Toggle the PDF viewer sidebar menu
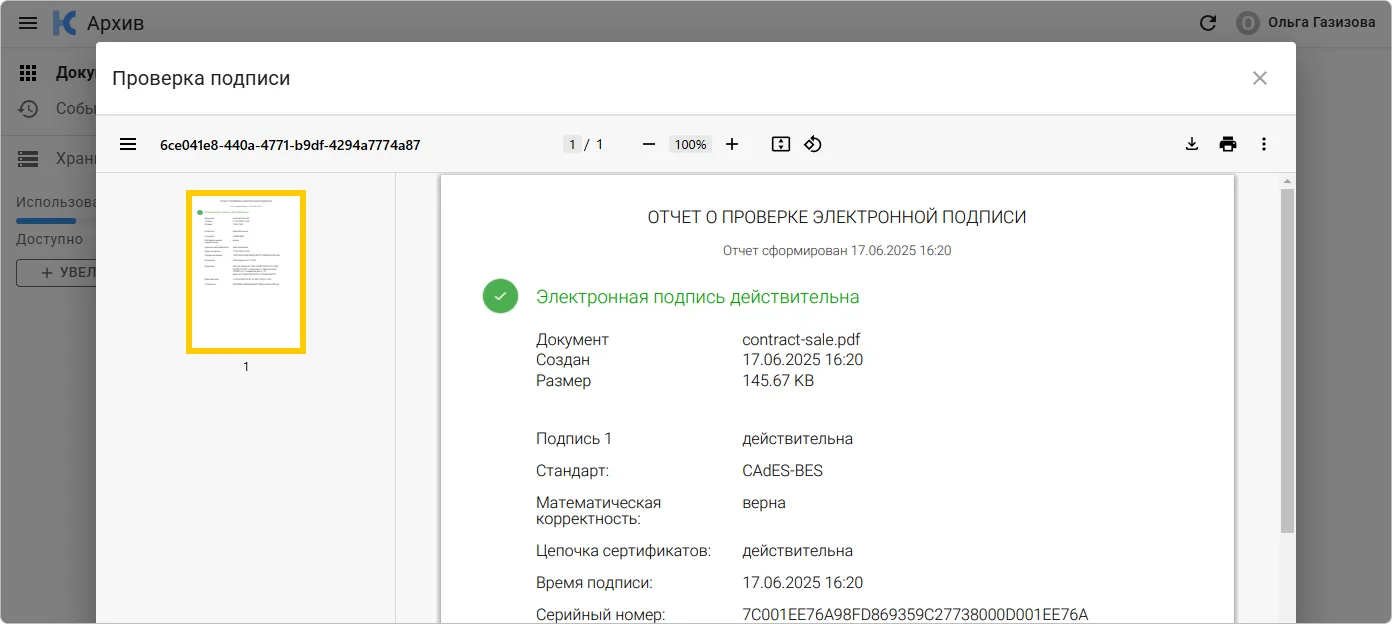Image resolution: width=1392 pixels, height=624 pixels. pyautogui.click(x=128, y=144)
